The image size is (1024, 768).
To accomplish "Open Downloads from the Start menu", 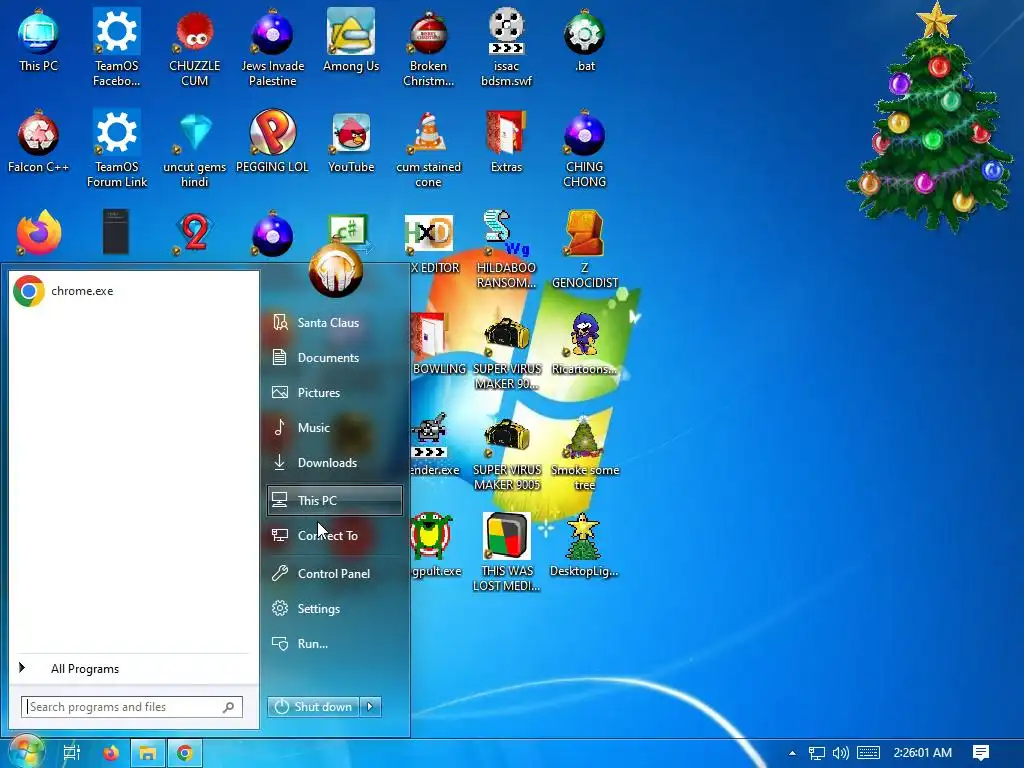I will pos(336,462).
